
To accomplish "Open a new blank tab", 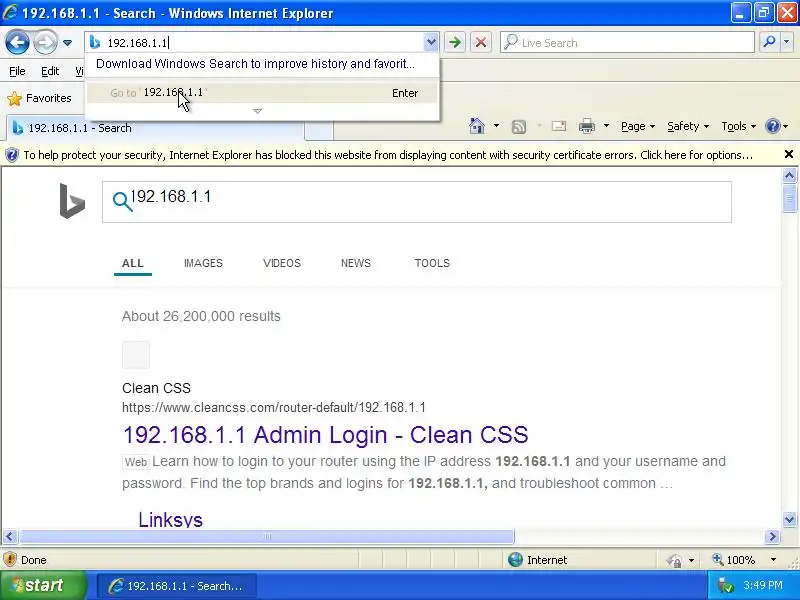I will click(x=319, y=129).
